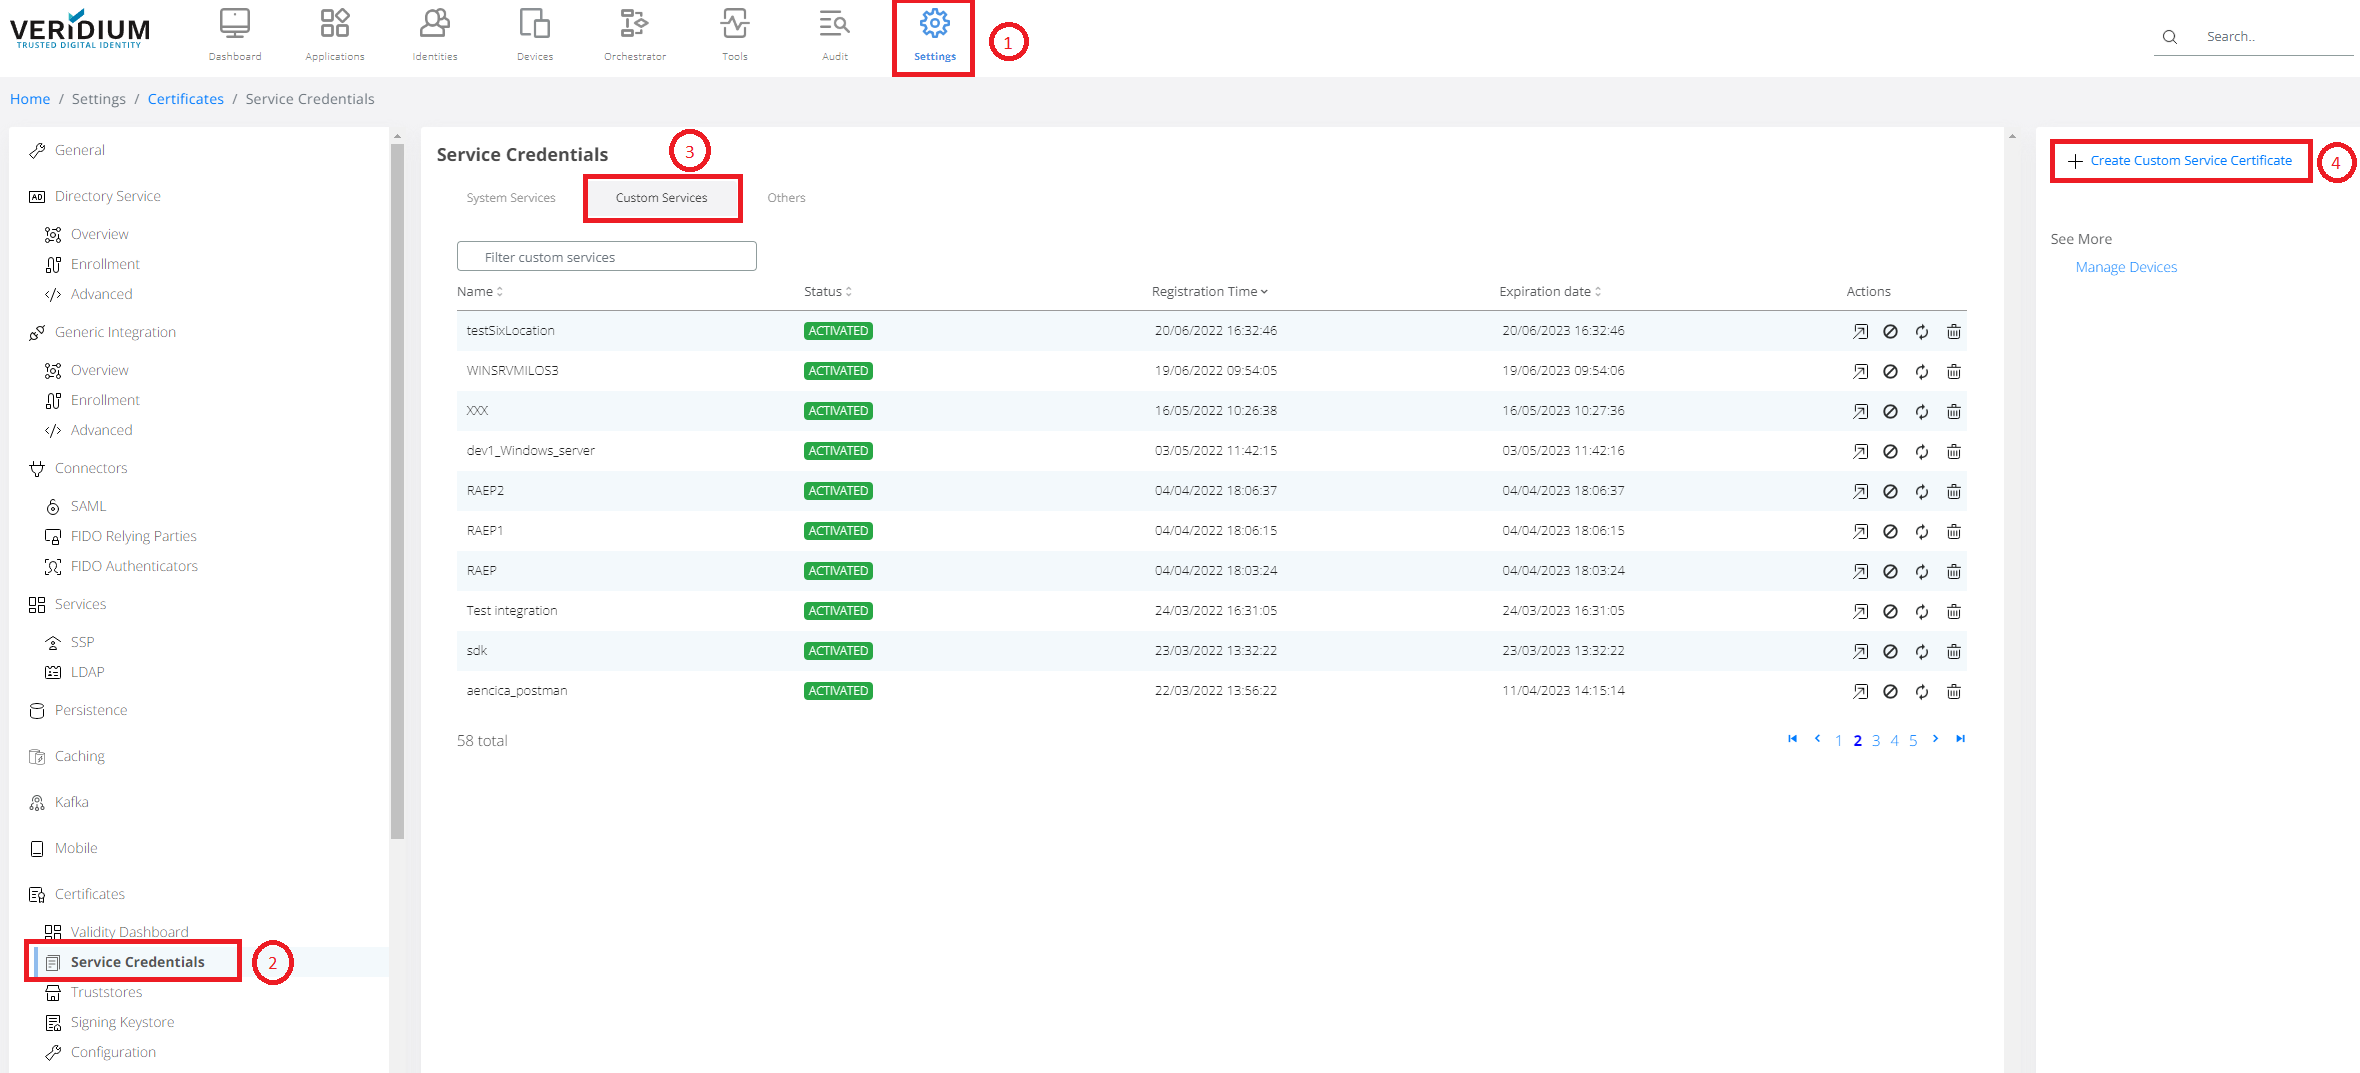This screenshot has height=1073, width=2360.
Task: Click the Filter custom services field
Action: pyautogui.click(x=606, y=257)
